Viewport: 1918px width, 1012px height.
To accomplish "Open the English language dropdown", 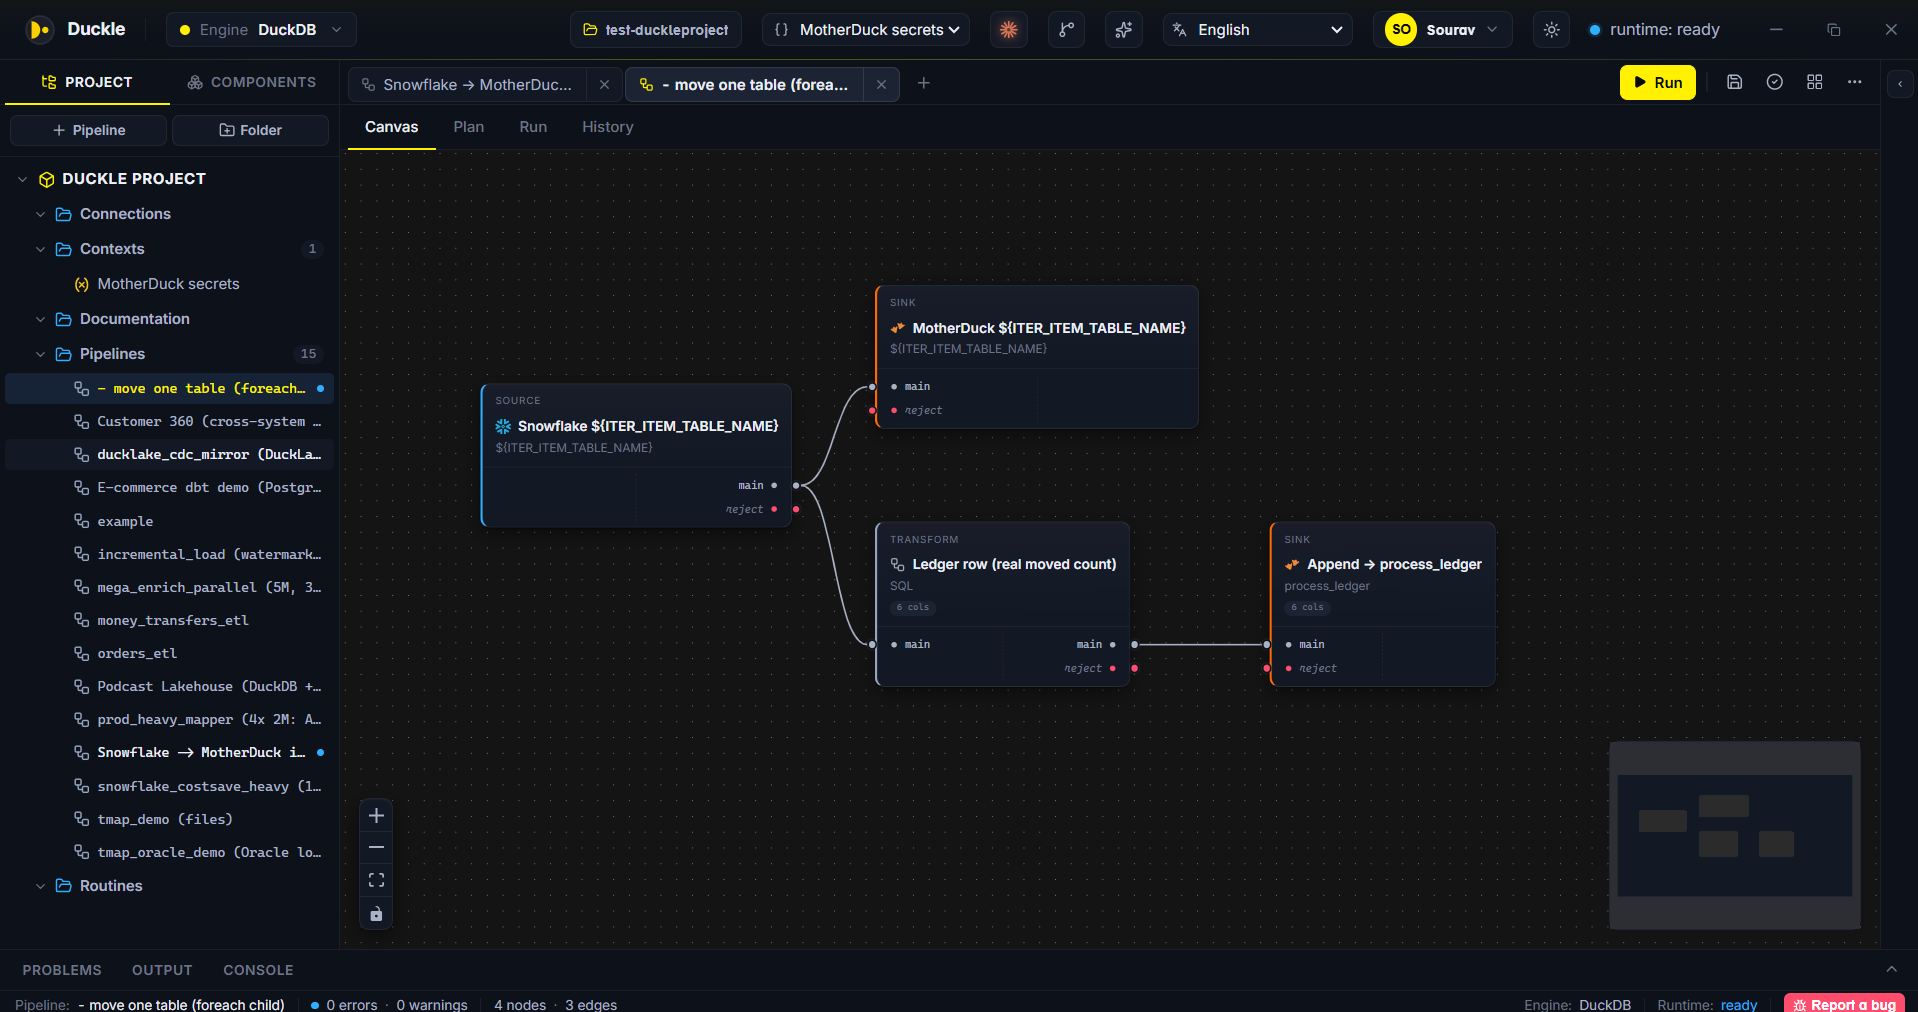I will (x=1258, y=30).
